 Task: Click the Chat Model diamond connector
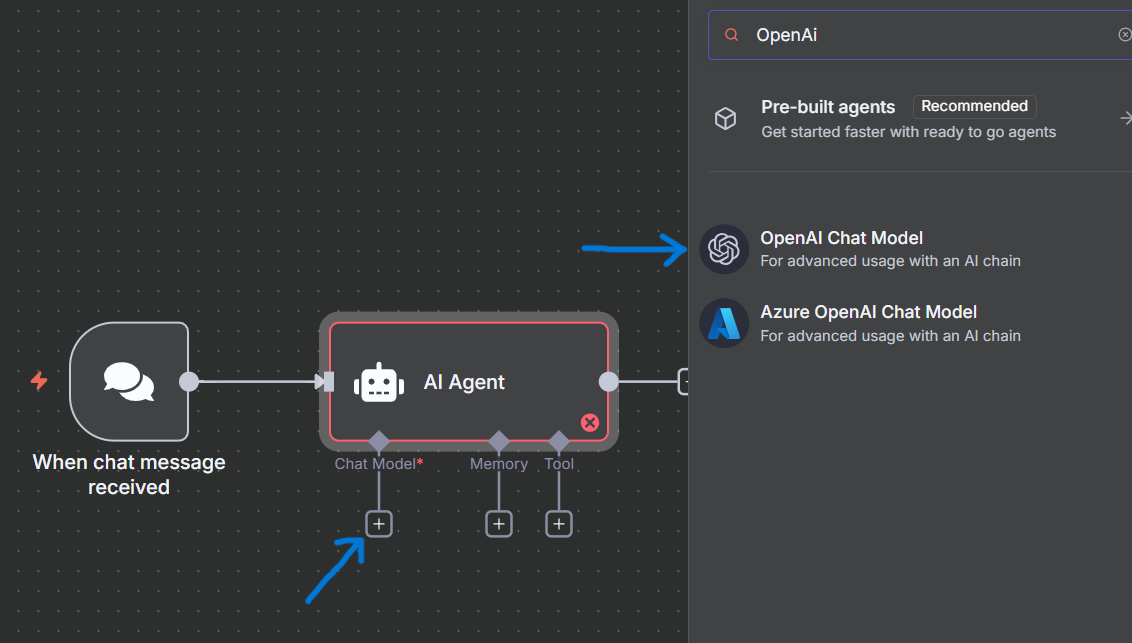click(378, 441)
